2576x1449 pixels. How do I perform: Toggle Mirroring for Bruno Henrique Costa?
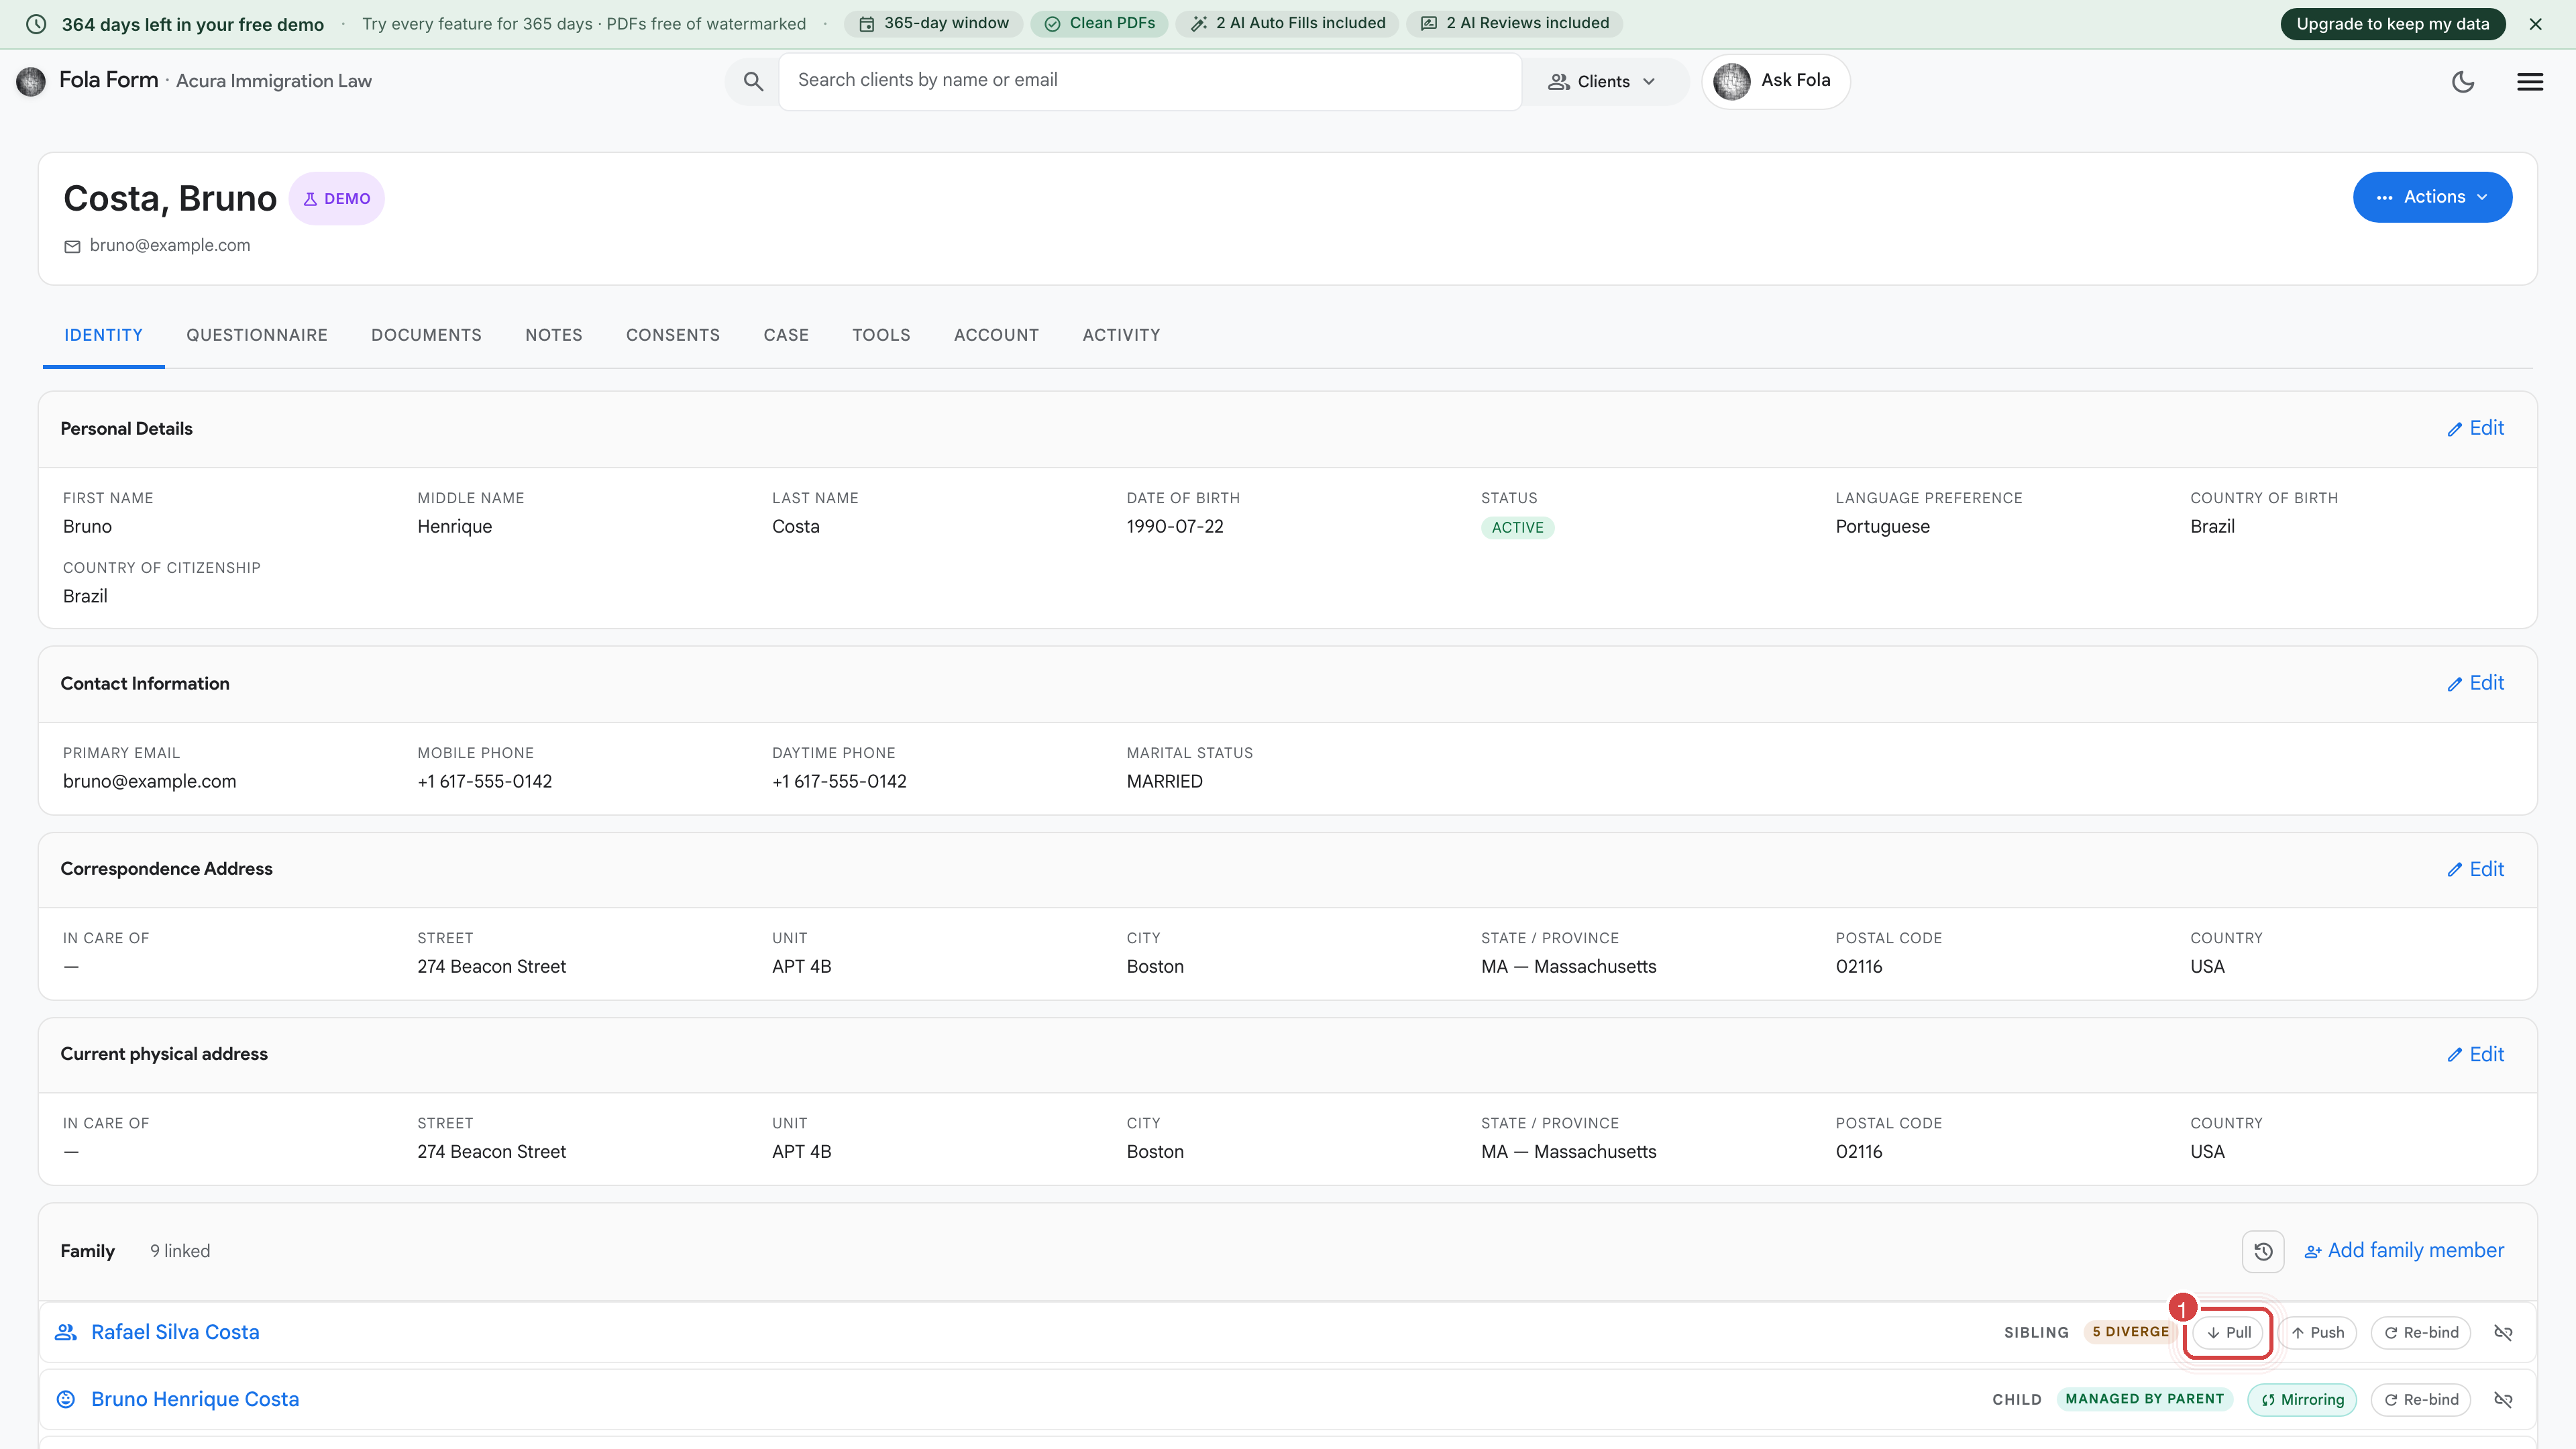pyautogui.click(x=2302, y=1399)
